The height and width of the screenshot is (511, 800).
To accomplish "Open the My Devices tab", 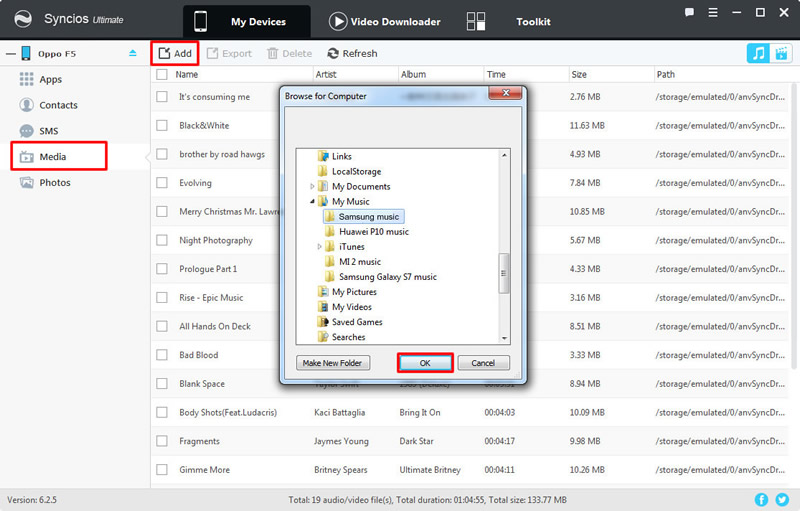I will coord(246,21).
